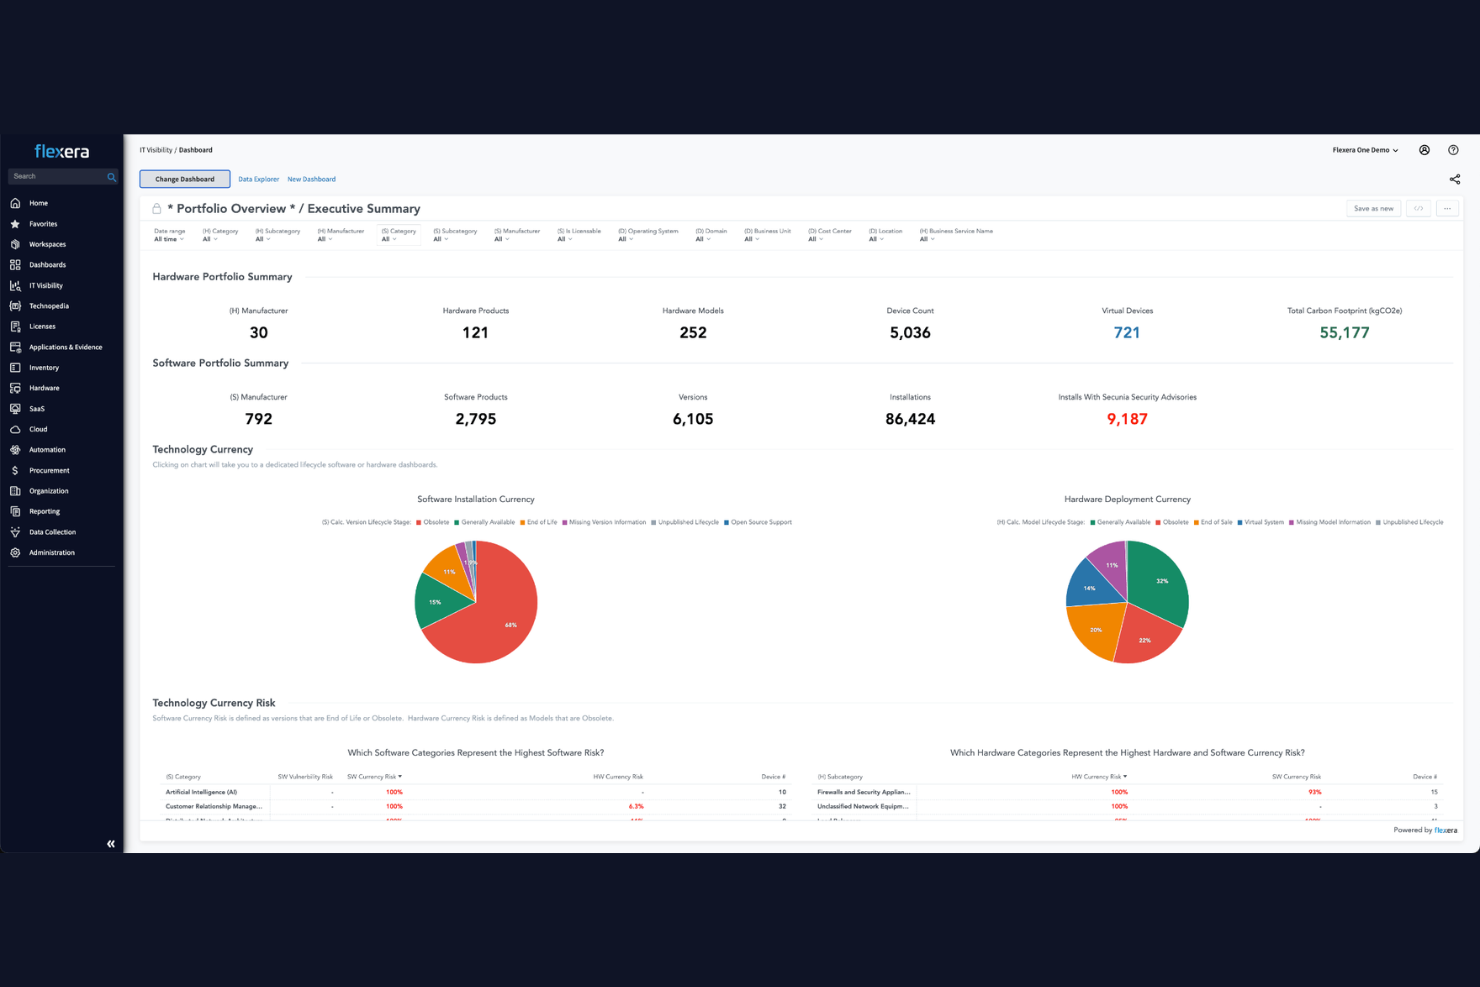This screenshot has width=1480, height=987.
Task: Toggle Open Source Support legend entry
Action: pyautogui.click(x=758, y=522)
